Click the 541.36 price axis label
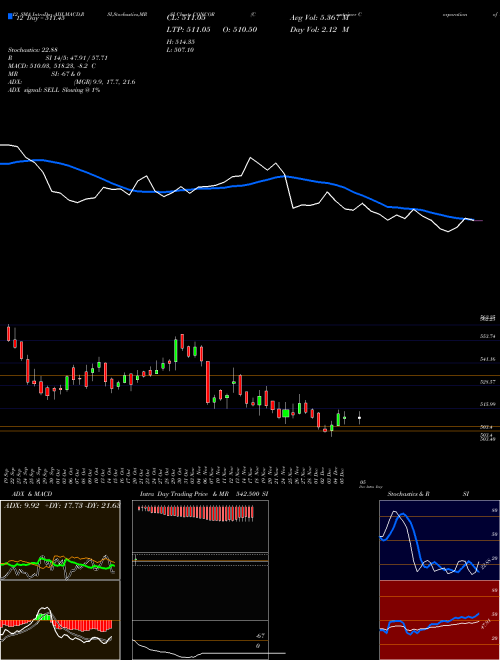500x660 pixels. click(488, 359)
